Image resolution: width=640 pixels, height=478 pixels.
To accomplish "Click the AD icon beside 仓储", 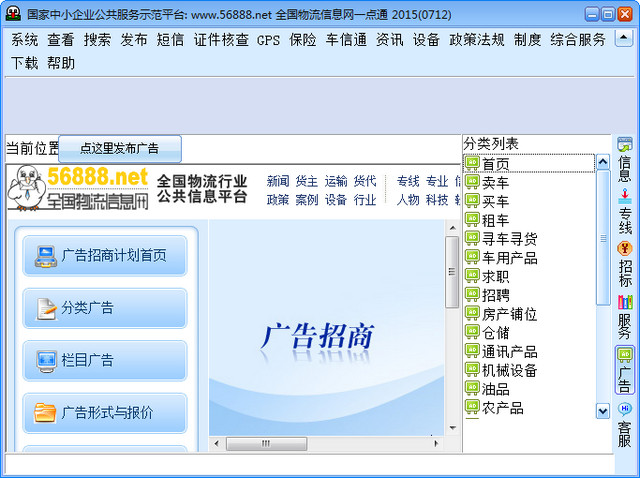I will pyautogui.click(x=472, y=332).
